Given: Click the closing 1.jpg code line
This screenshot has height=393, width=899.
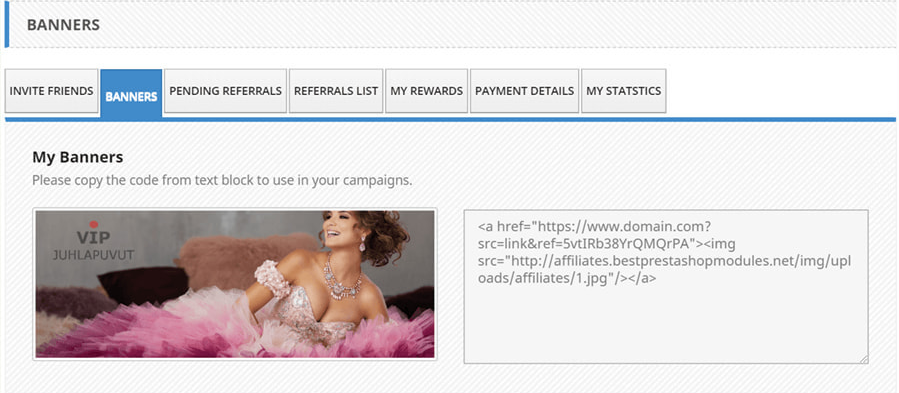Looking at the screenshot, I should coord(567,278).
